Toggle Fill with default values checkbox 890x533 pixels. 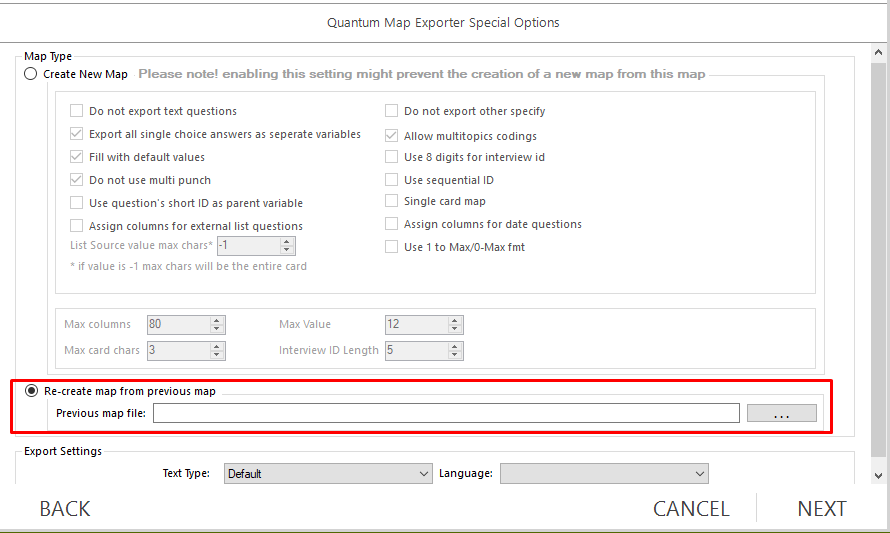tap(77, 157)
